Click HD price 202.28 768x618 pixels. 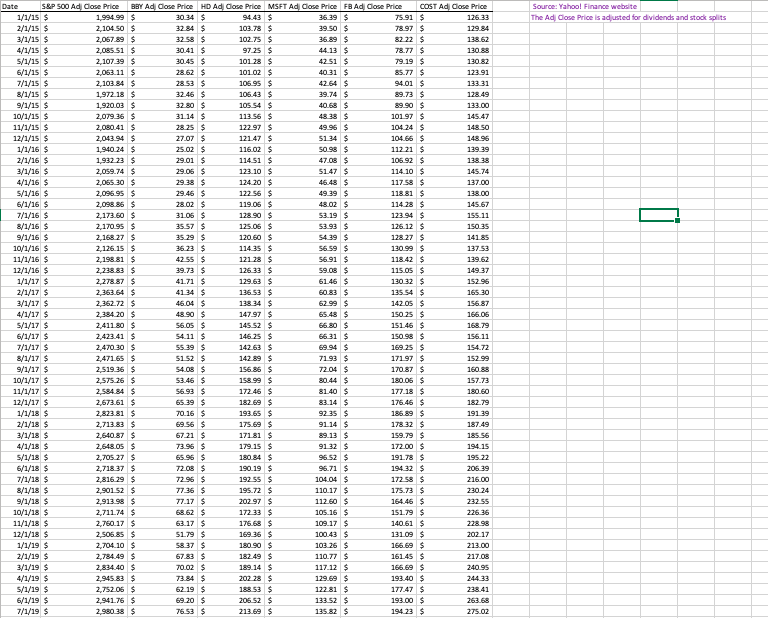pyautogui.click(x=231, y=578)
